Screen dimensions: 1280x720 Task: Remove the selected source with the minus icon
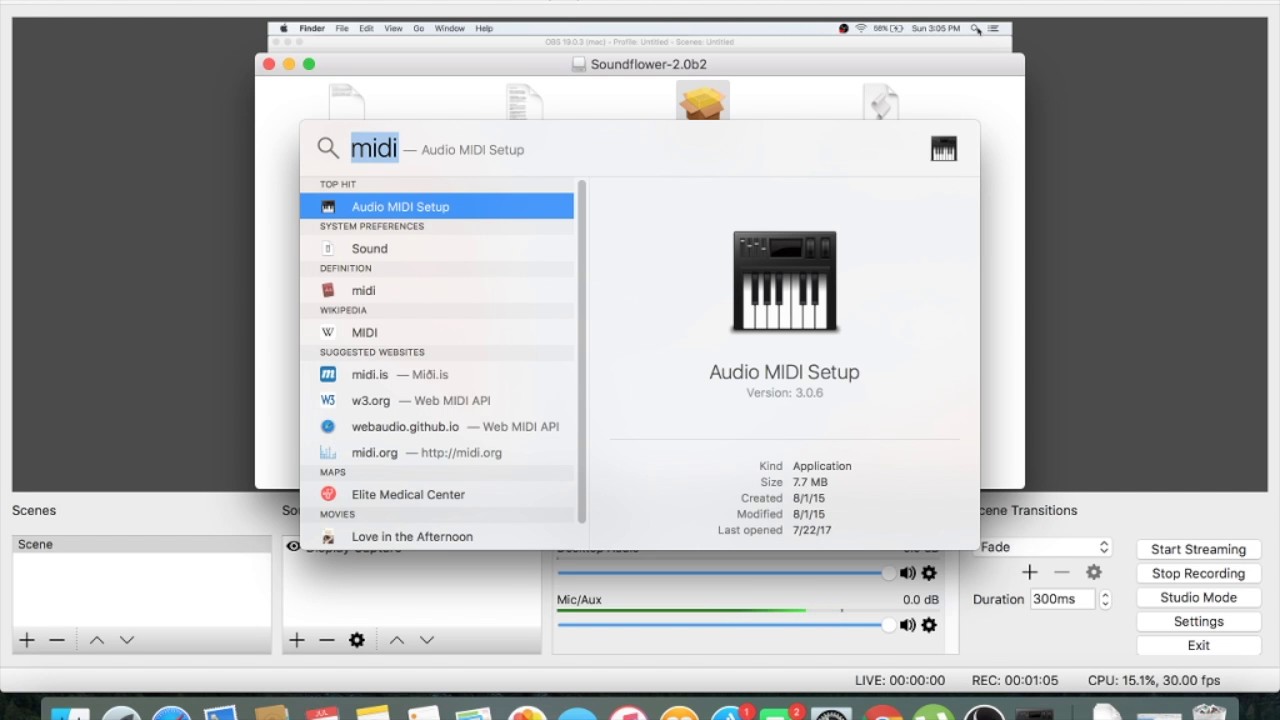tap(327, 640)
